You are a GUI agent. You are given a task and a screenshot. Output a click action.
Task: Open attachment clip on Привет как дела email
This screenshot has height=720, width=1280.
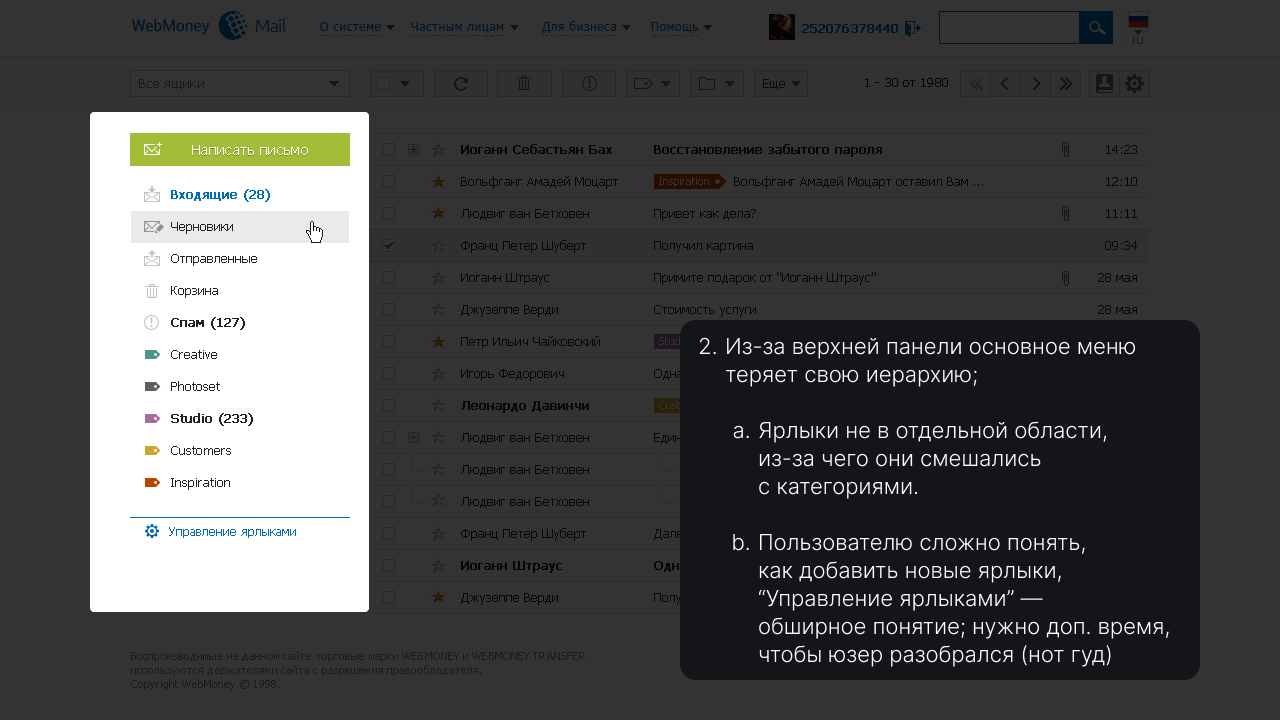pos(1065,214)
